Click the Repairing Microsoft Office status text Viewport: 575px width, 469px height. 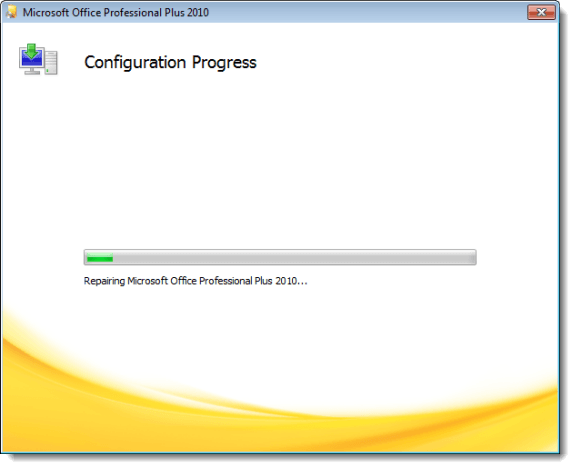point(195,281)
